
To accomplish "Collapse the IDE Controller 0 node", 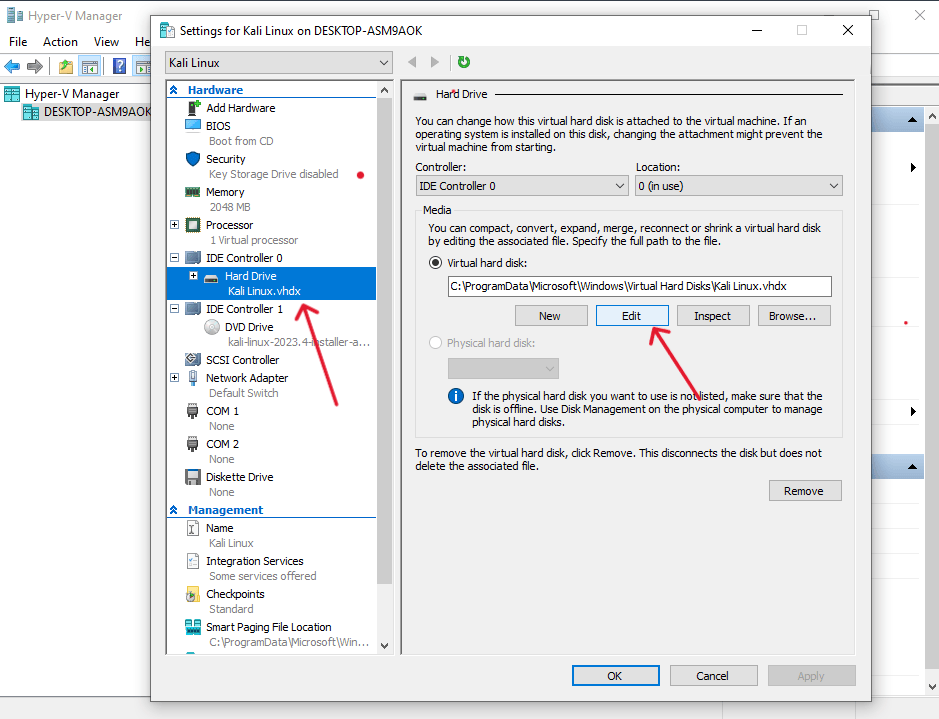I will tap(174, 258).
